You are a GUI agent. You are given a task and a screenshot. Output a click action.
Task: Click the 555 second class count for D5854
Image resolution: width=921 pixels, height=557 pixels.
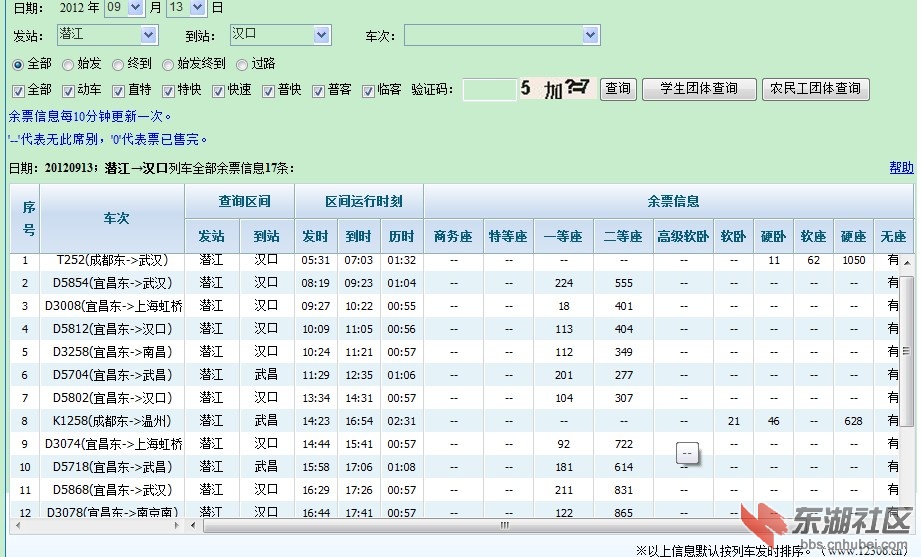tap(624, 283)
